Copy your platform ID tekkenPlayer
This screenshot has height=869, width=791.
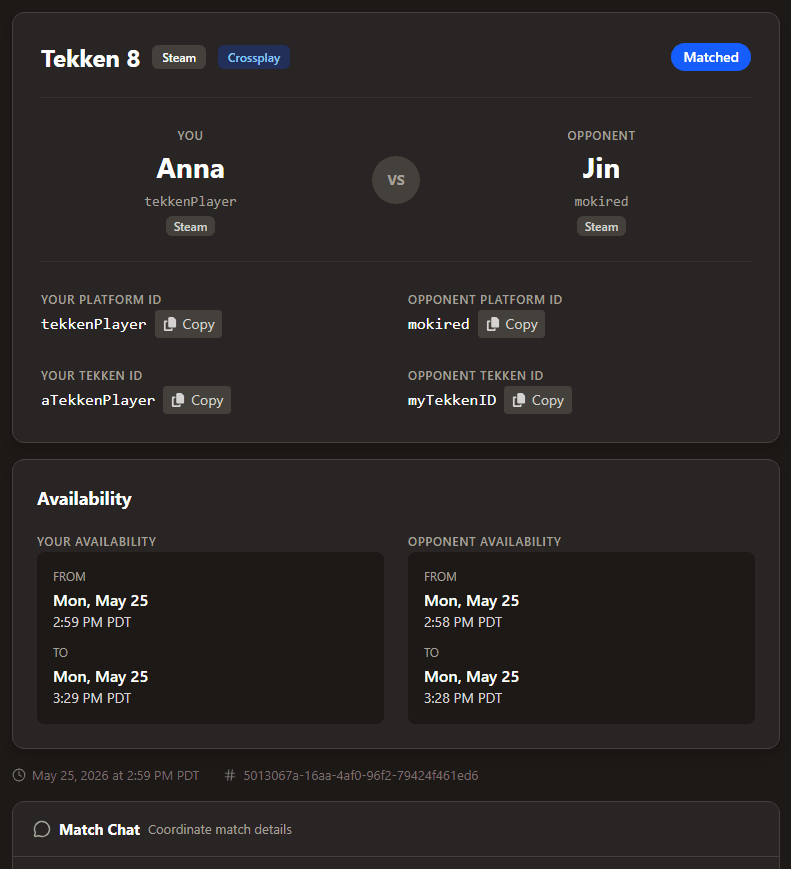(x=188, y=324)
